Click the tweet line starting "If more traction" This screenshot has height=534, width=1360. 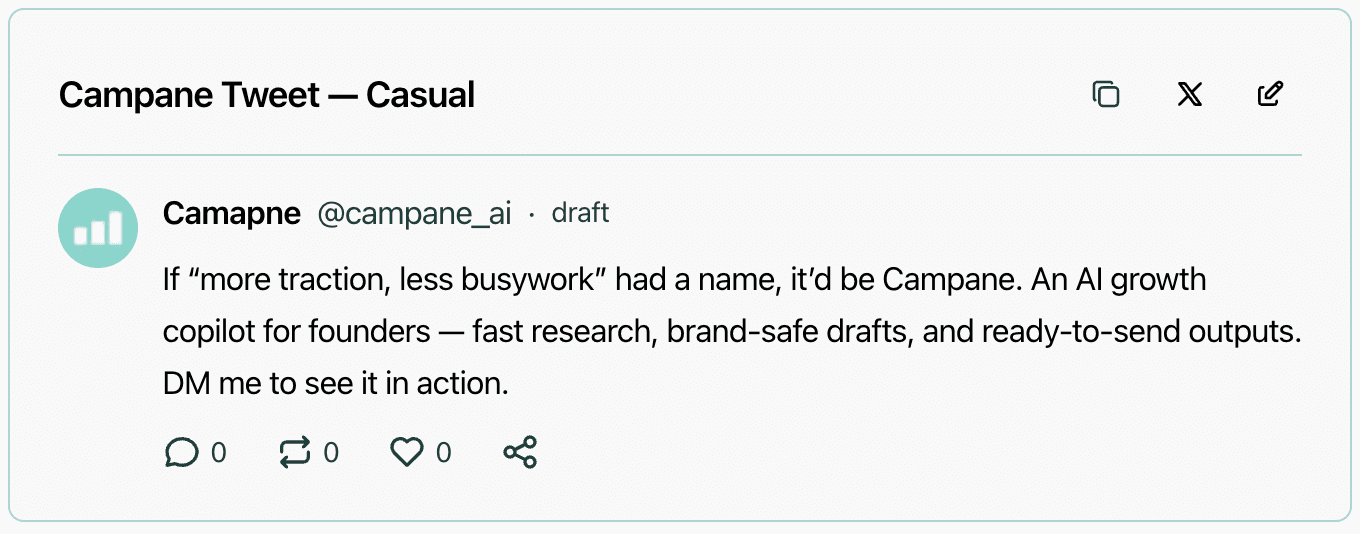[684, 279]
